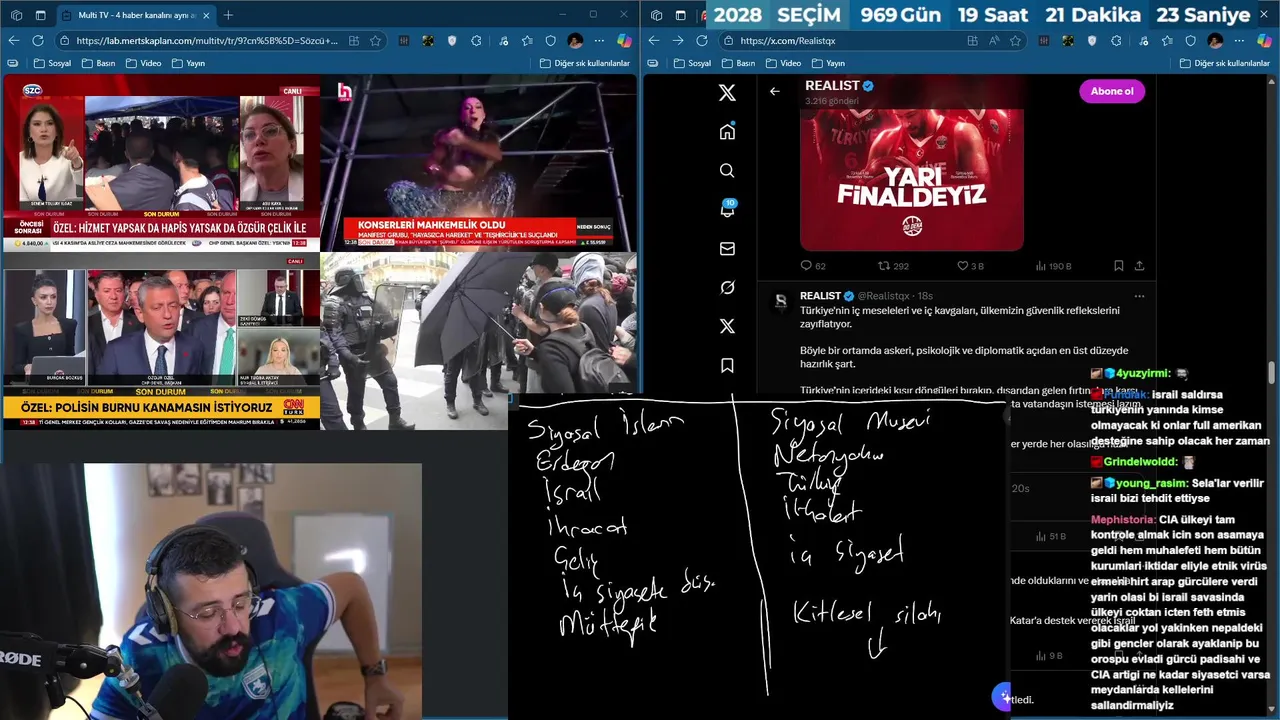Open X Search from sidebar

727,171
